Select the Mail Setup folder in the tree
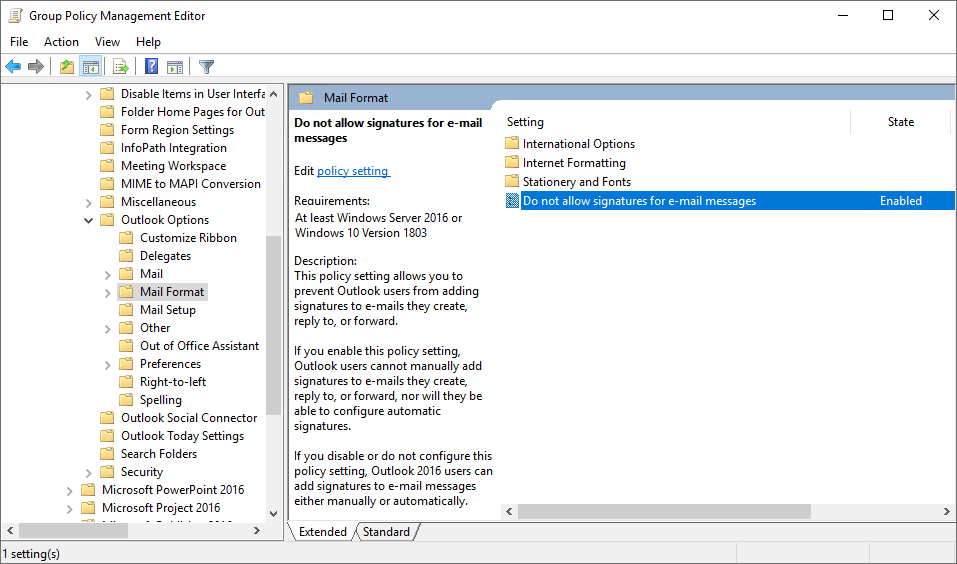 pyautogui.click(x=167, y=310)
